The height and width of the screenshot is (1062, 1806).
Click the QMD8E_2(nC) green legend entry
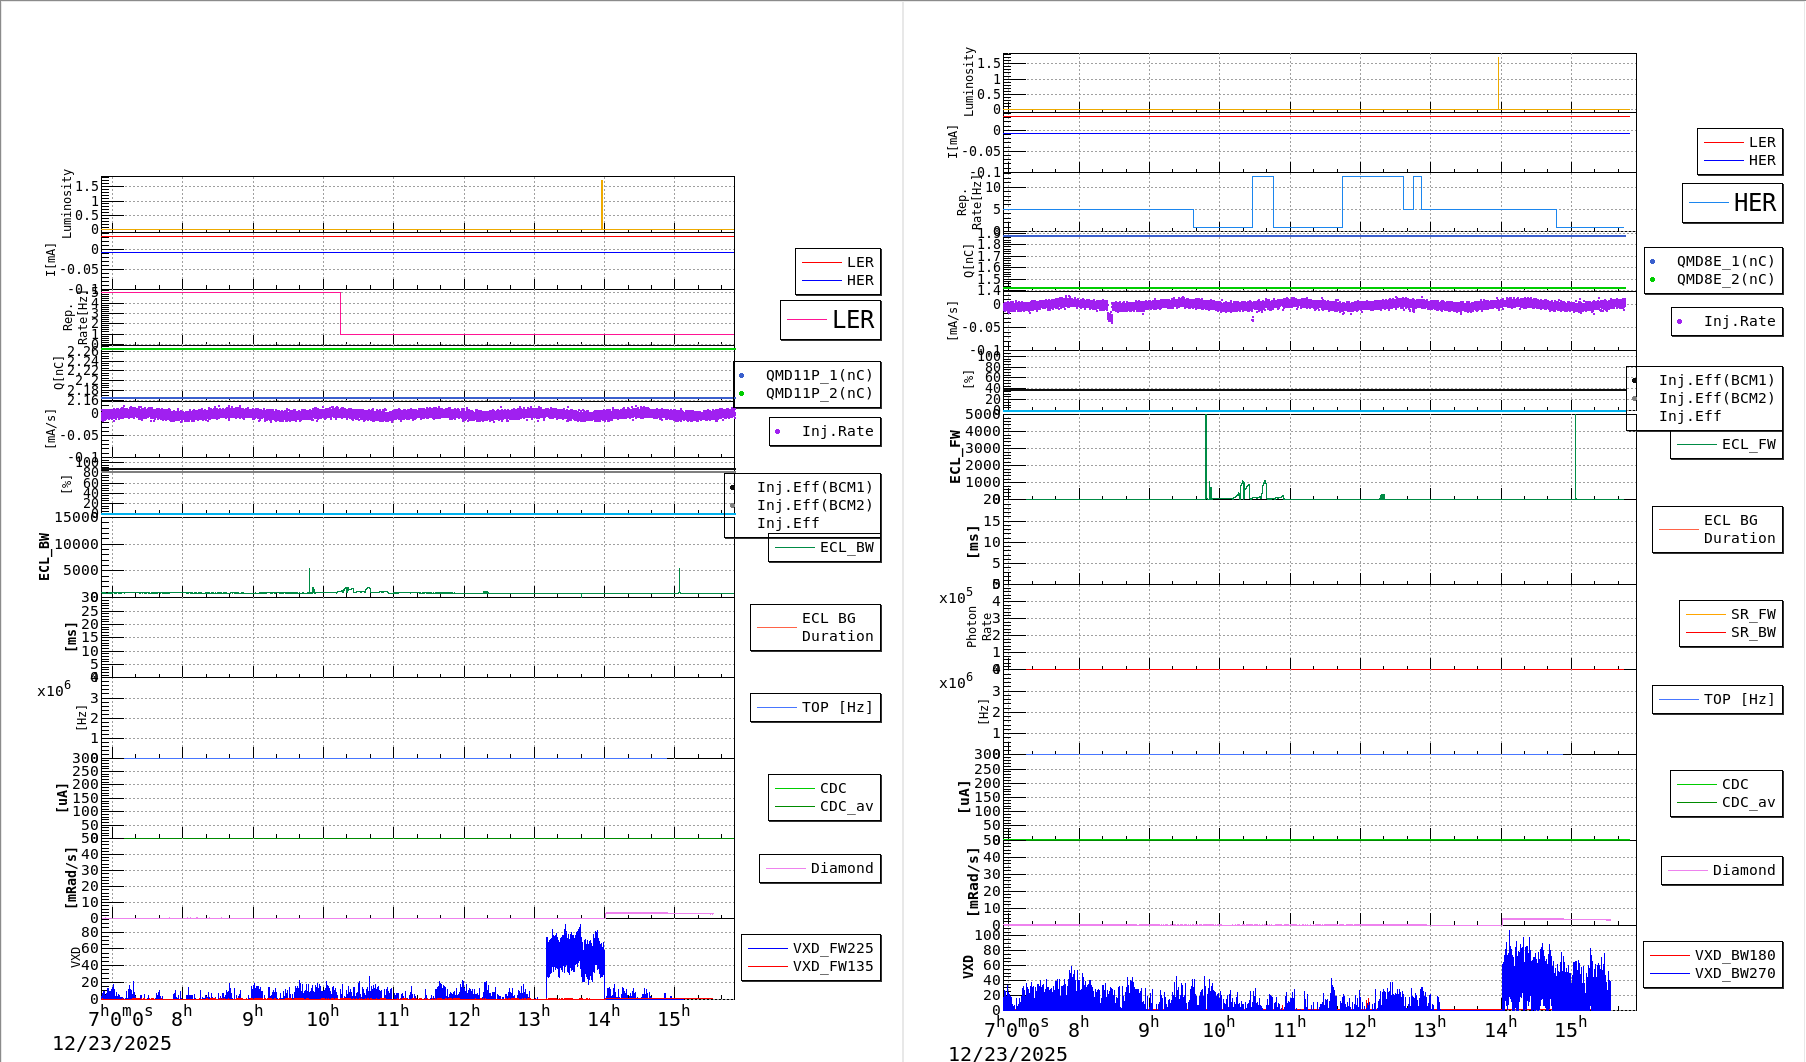click(x=1713, y=279)
